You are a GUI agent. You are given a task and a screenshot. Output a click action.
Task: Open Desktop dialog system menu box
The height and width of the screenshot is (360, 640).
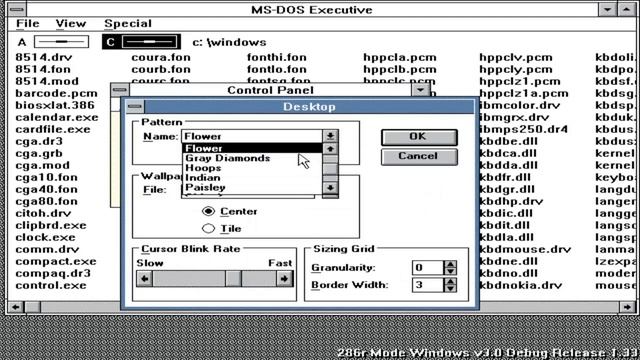pyautogui.click(x=135, y=107)
